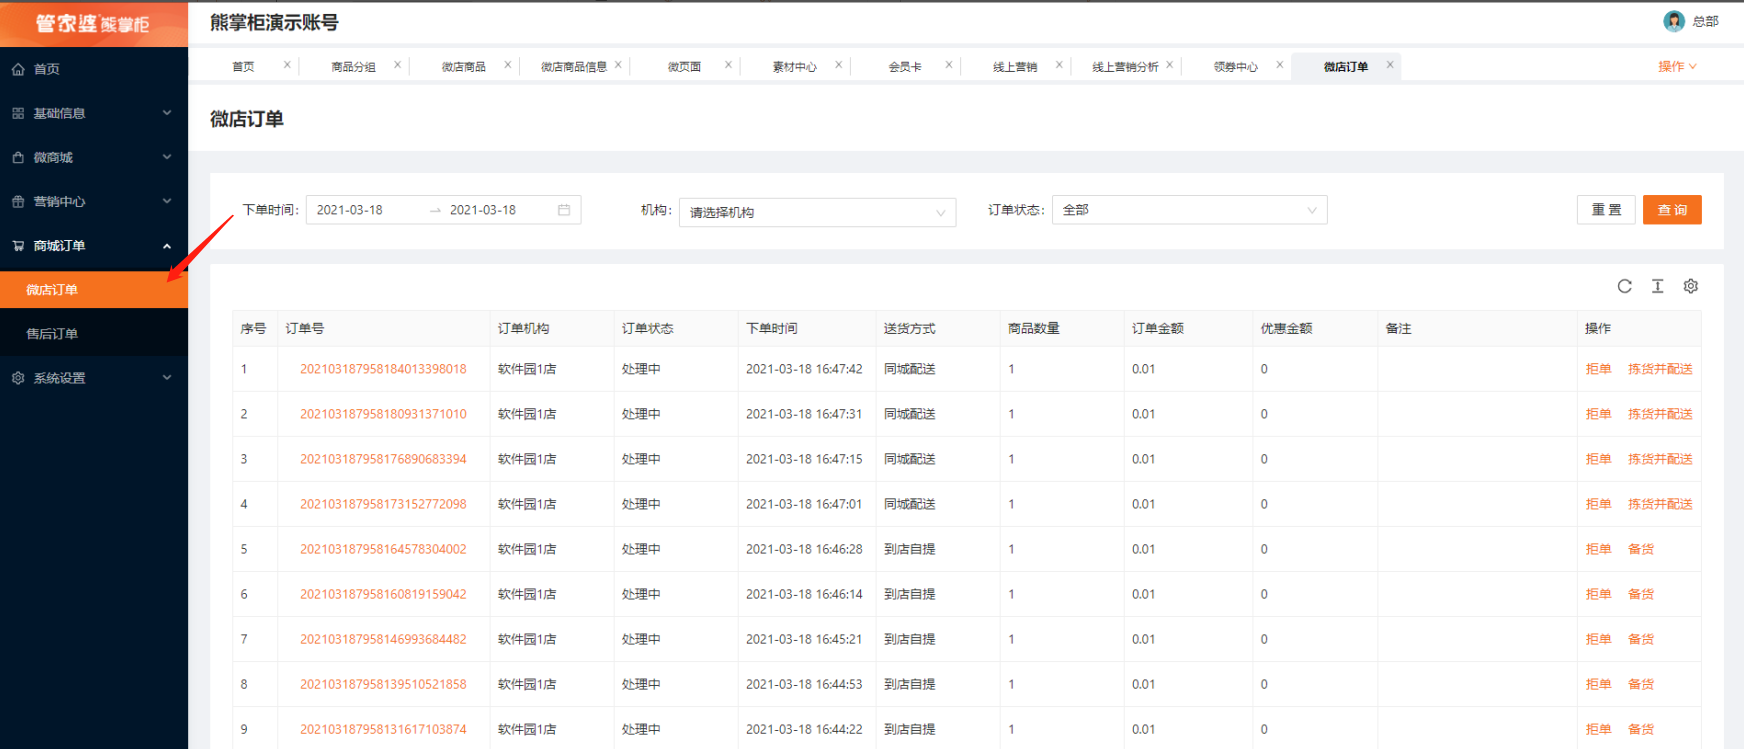Click 备货 for order row 5

point(1641,549)
